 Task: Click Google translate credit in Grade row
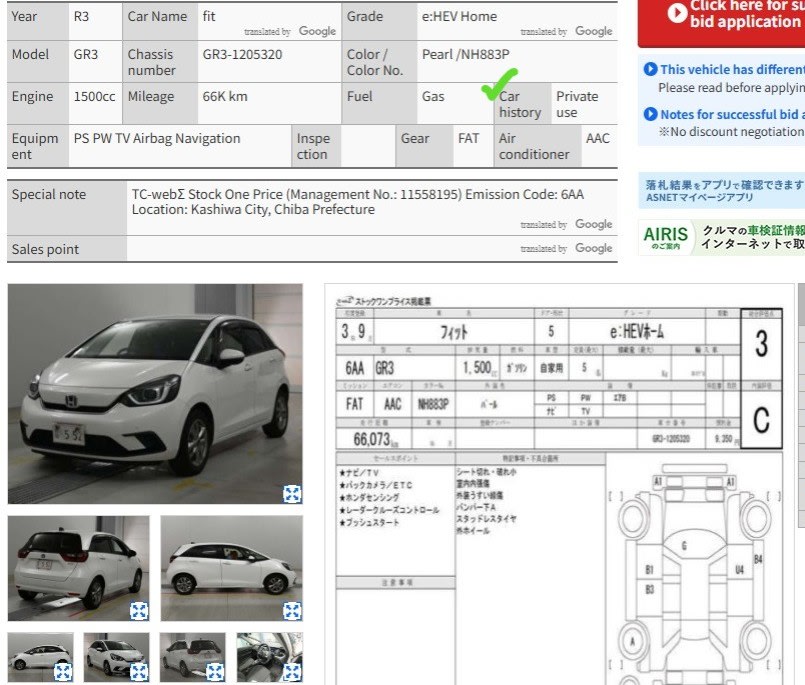pyautogui.click(x=566, y=31)
